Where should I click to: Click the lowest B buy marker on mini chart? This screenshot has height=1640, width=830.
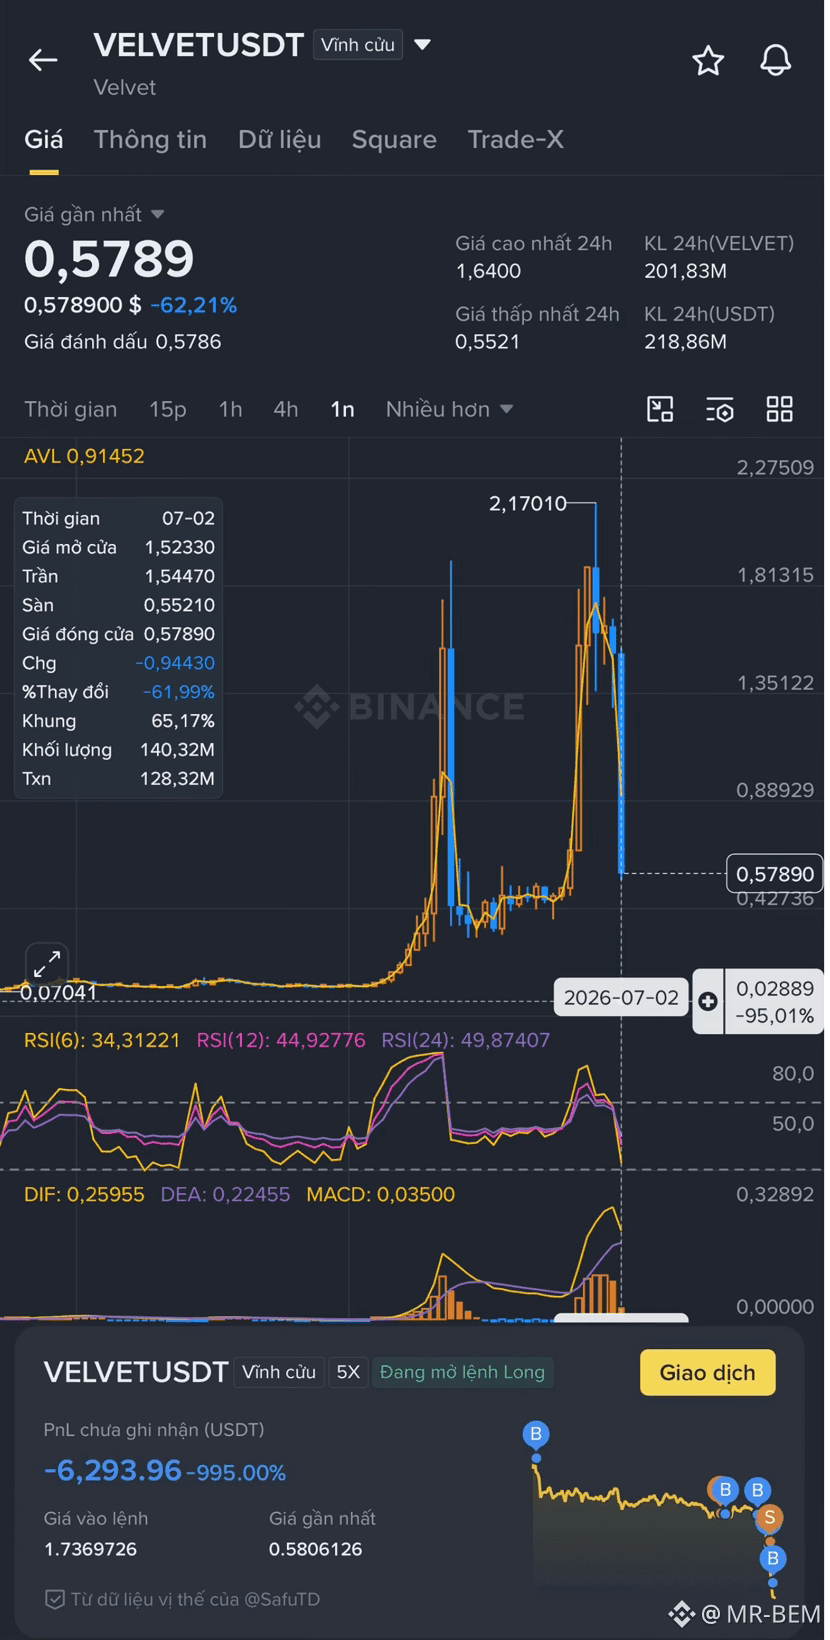coord(772,1558)
